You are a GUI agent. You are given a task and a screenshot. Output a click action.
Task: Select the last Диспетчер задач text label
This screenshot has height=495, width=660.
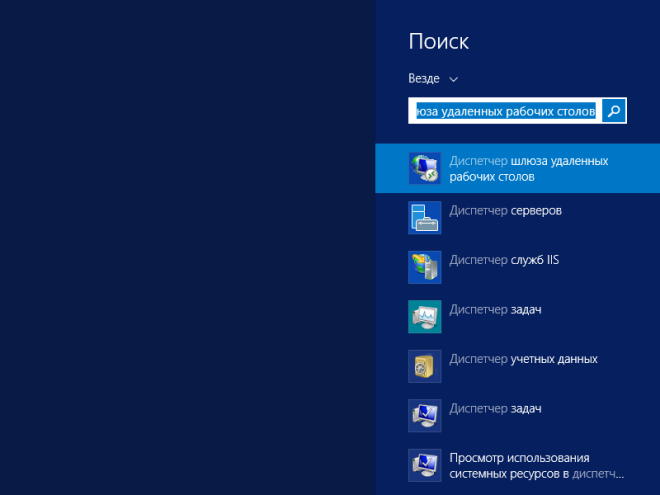495,408
